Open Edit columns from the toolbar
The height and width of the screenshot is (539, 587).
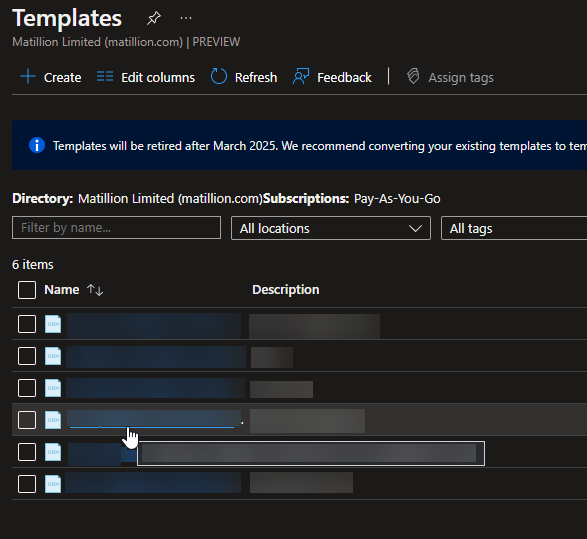point(146,77)
